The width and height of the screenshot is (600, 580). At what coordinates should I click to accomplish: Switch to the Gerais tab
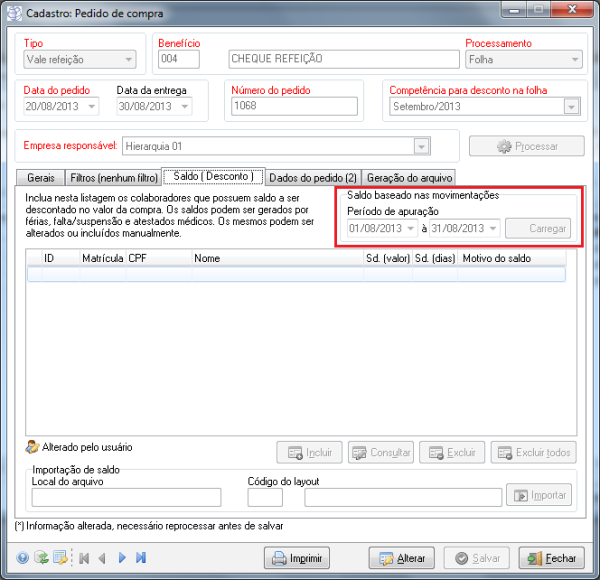click(41, 177)
